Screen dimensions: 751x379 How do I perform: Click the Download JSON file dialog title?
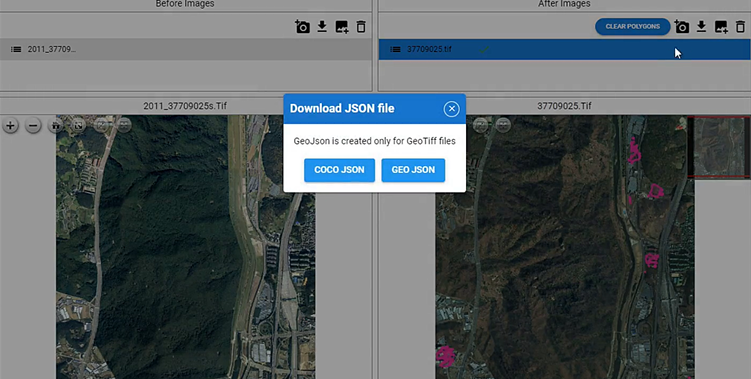click(342, 108)
